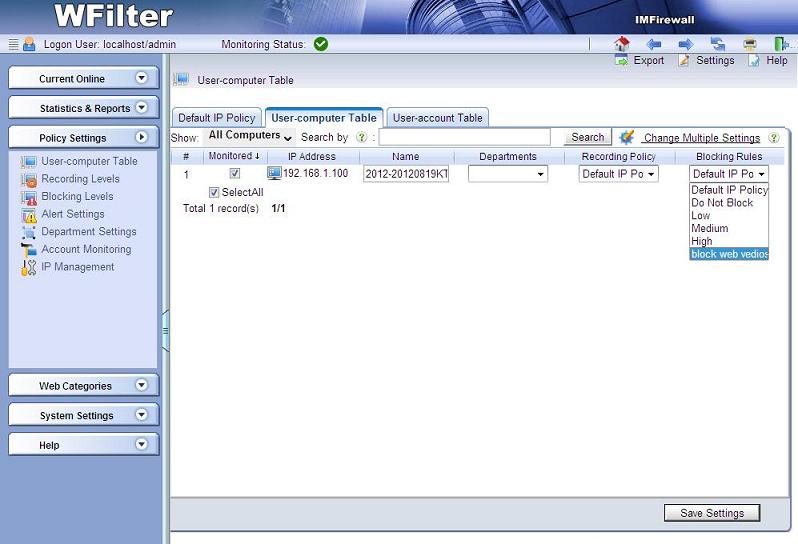The image size is (798, 544).
Task: Click the Alert Settings warning icon
Action: (29, 215)
